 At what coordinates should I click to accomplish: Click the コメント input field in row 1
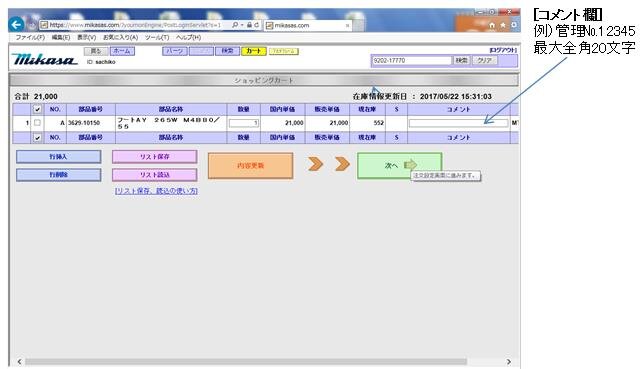pyautogui.click(x=458, y=123)
